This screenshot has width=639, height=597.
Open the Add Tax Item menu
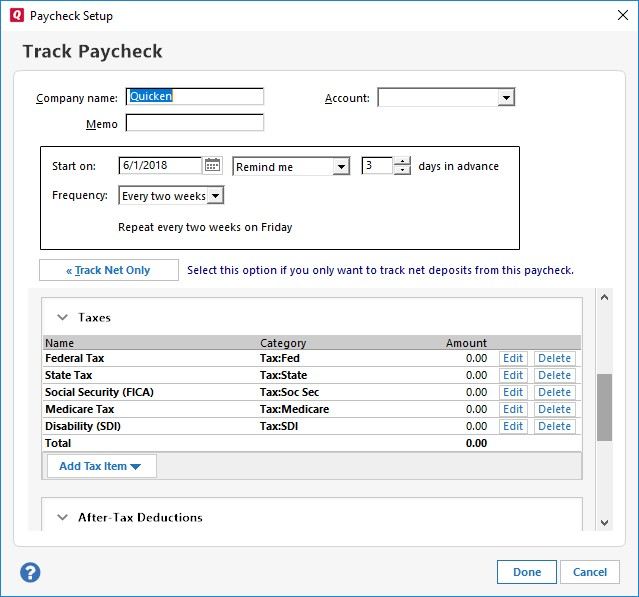(100, 466)
